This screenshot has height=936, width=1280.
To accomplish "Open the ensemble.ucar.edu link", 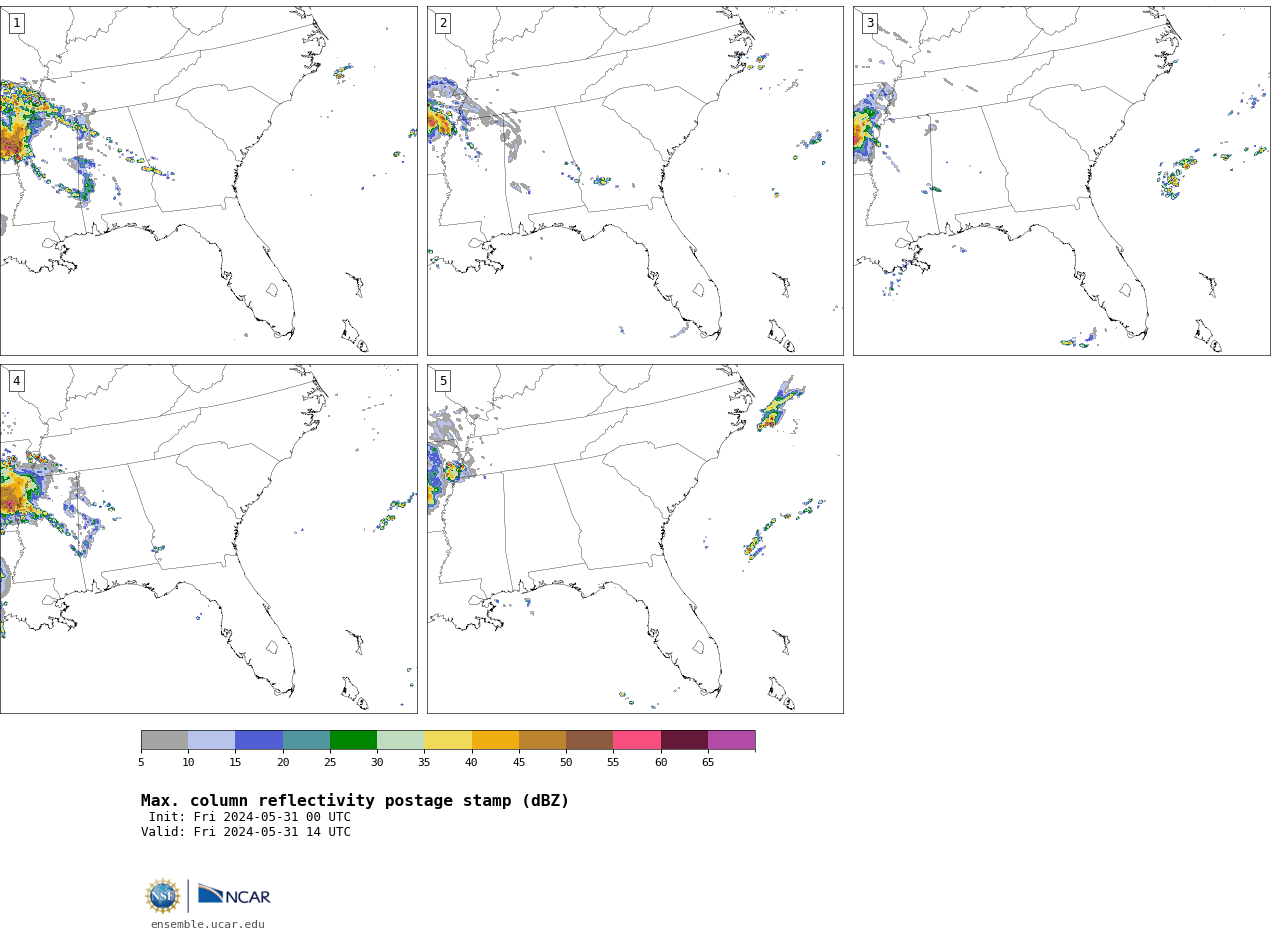I will (x=208, y=924).
